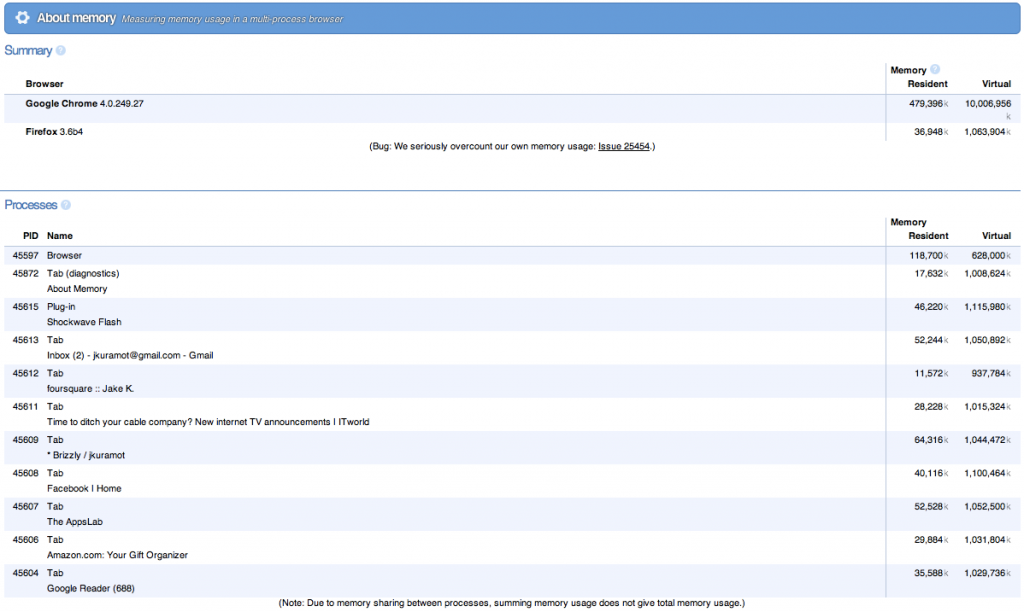
Task: Click Amazon tab virtual memory 1,031,804
Action: [x=985, y=540]
